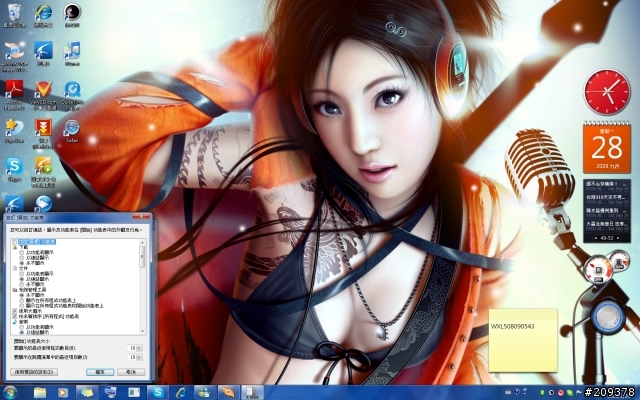Screen dimensions: 640x400
Task: Open the fourth headline in the feed gadget
Action: (607, 225)
